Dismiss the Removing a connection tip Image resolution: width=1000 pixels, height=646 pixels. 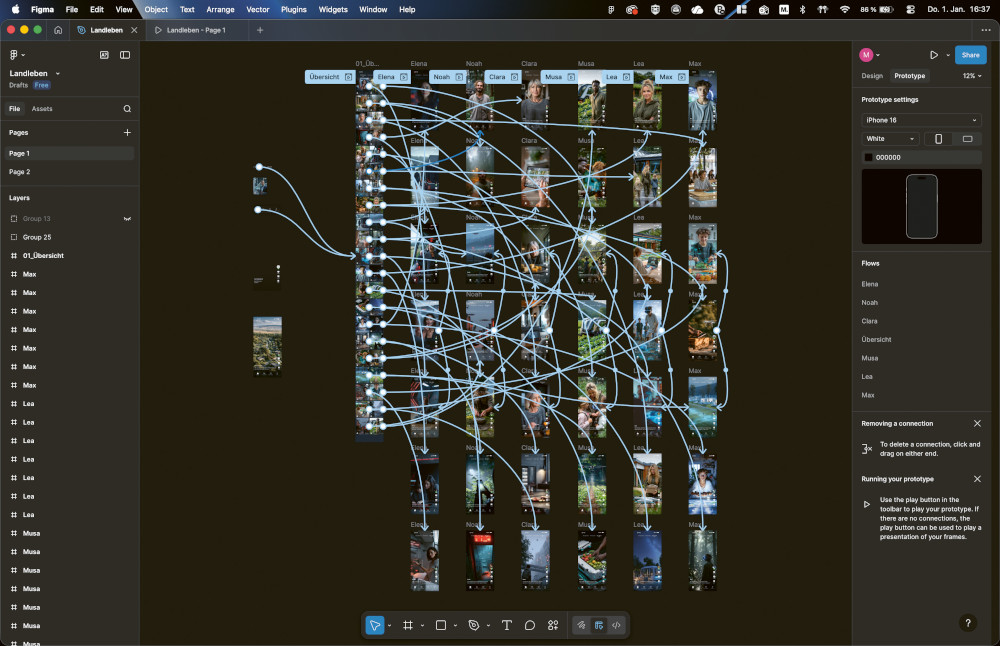pos(977,423)
